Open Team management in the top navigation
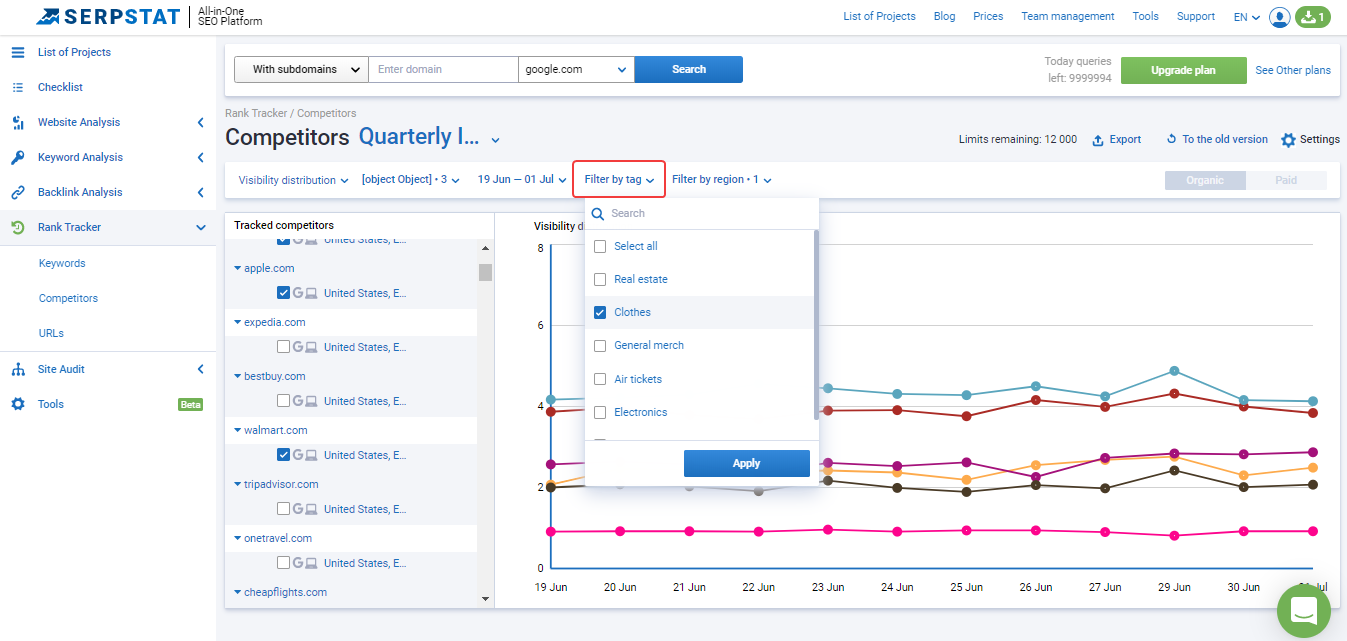The height and width of the screenshot is (641, 1347). pyautogui.click(x=1068, y=17)
